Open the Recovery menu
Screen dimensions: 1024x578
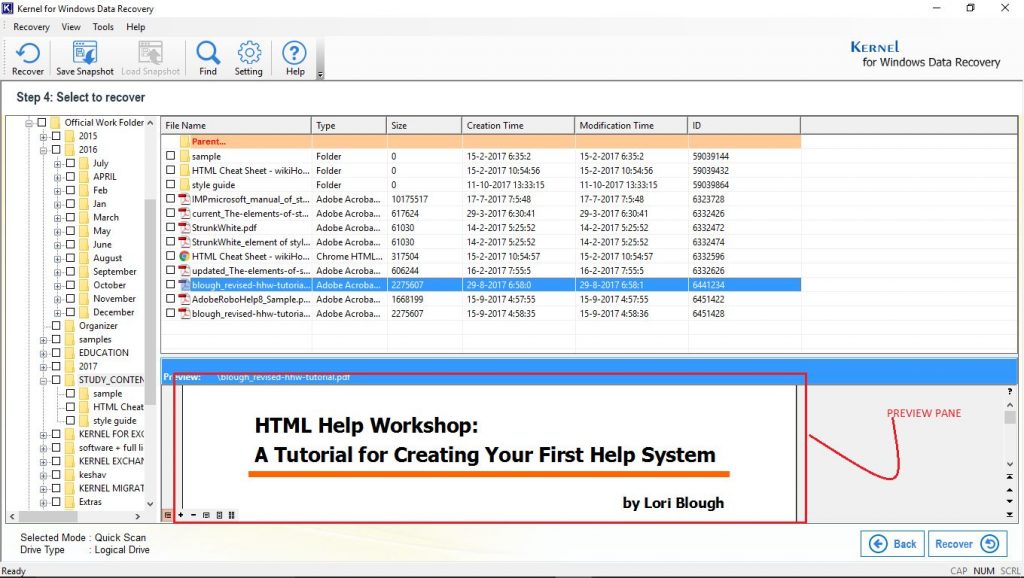pos(31,27)
